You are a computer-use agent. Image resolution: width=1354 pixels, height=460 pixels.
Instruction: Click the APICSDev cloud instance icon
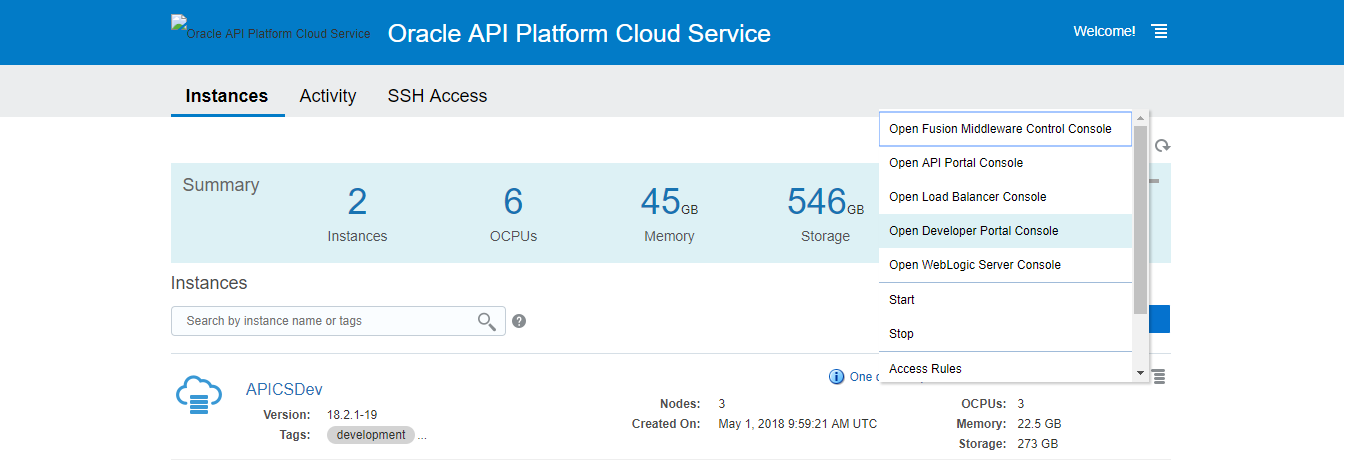pos(198,394)
